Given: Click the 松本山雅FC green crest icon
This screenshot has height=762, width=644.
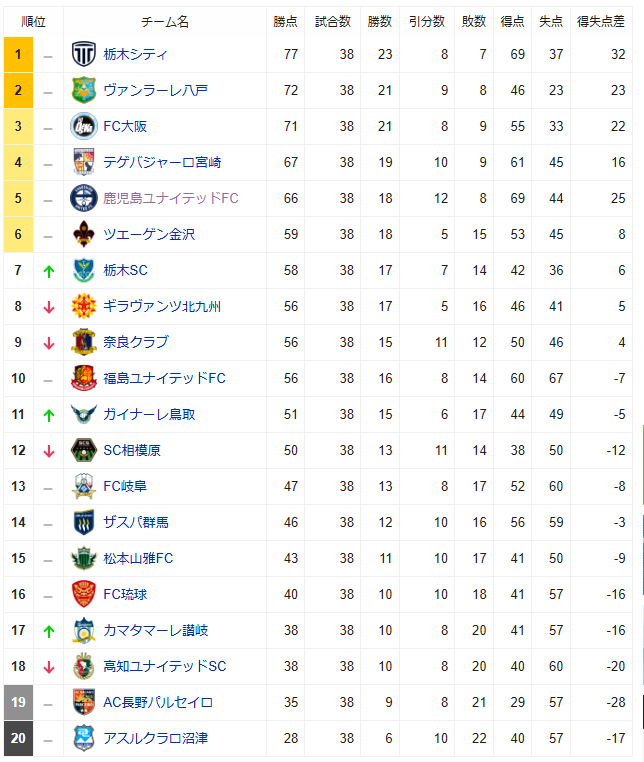Looking at the screenshot, I should click(83, 558).
